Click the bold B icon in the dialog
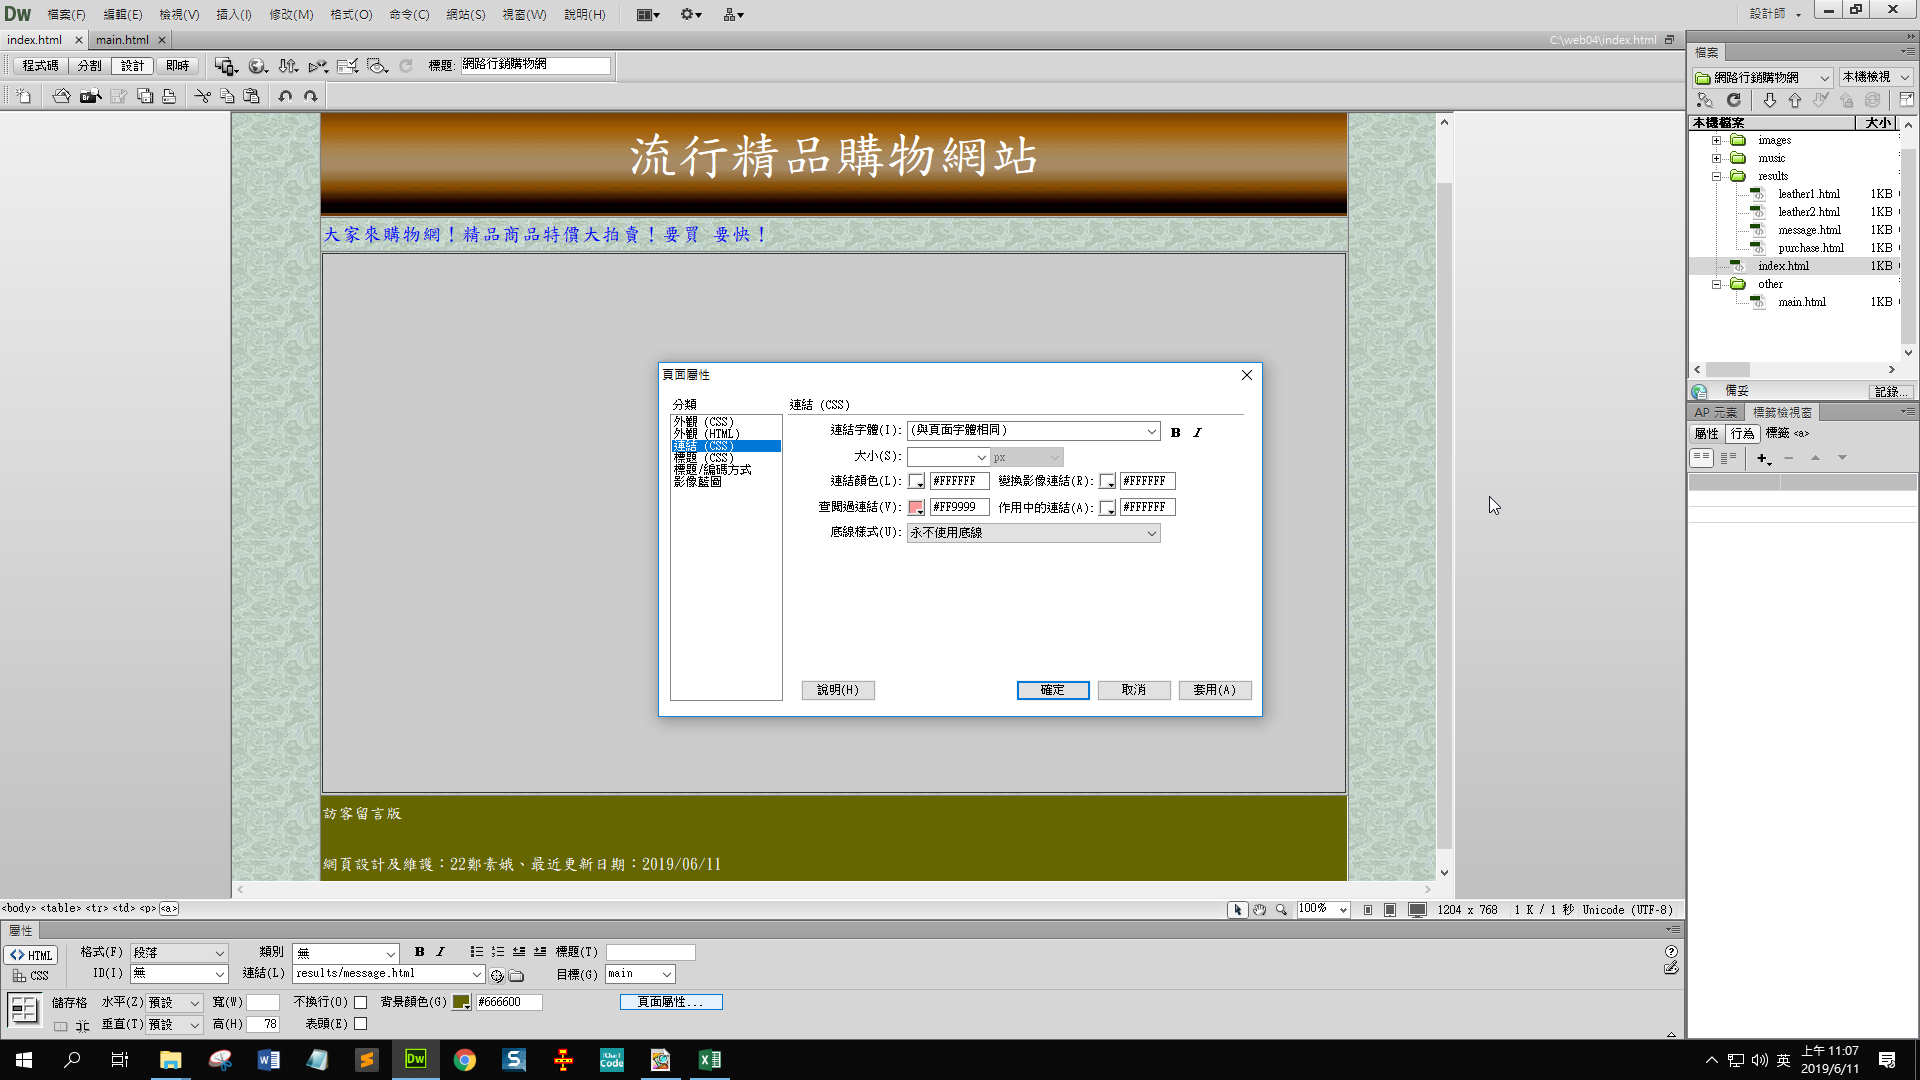This screenshot has width=1920, height=1080. (1175, 432)
